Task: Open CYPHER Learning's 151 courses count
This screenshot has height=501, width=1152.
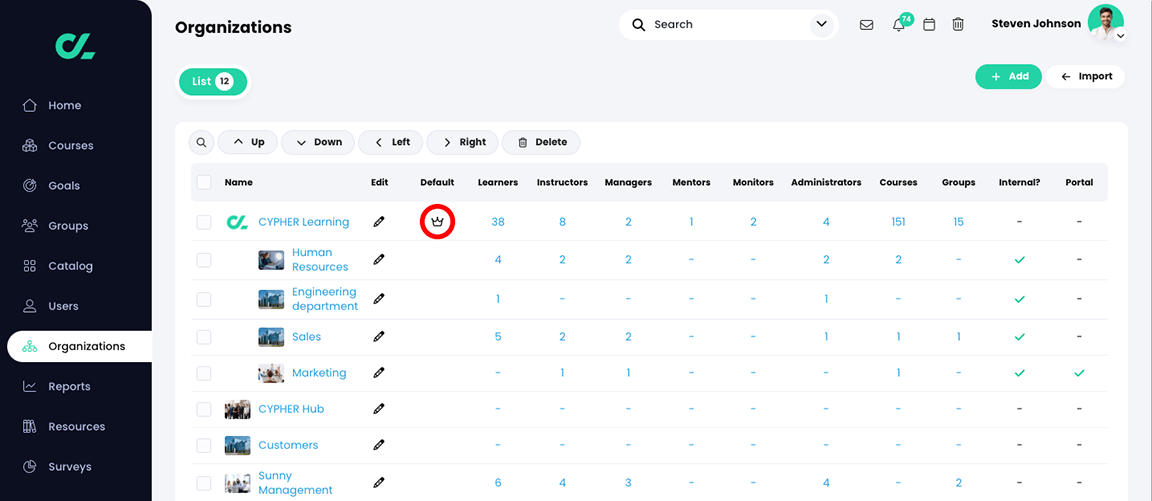Action: 898,222
